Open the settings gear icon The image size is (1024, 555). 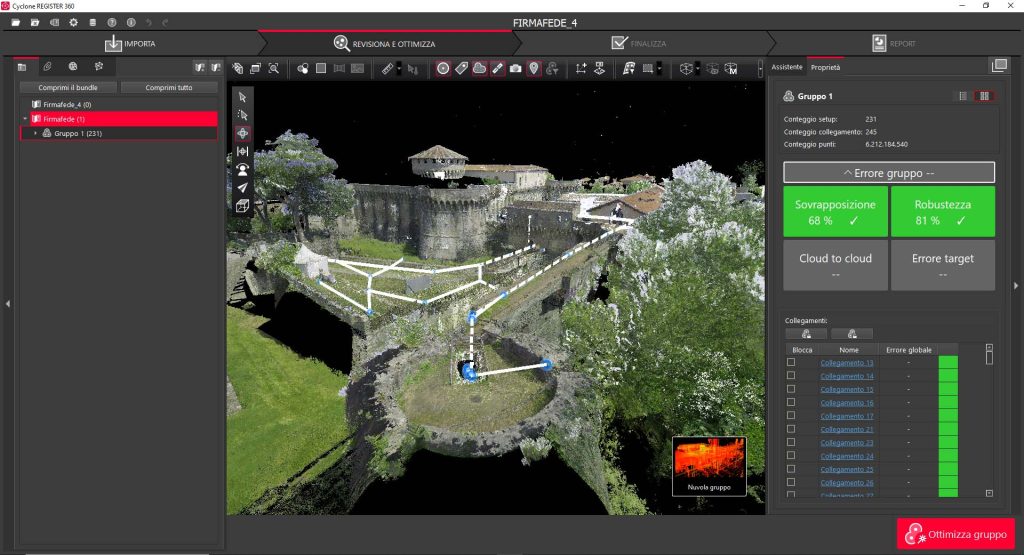[x=73, y=22]
